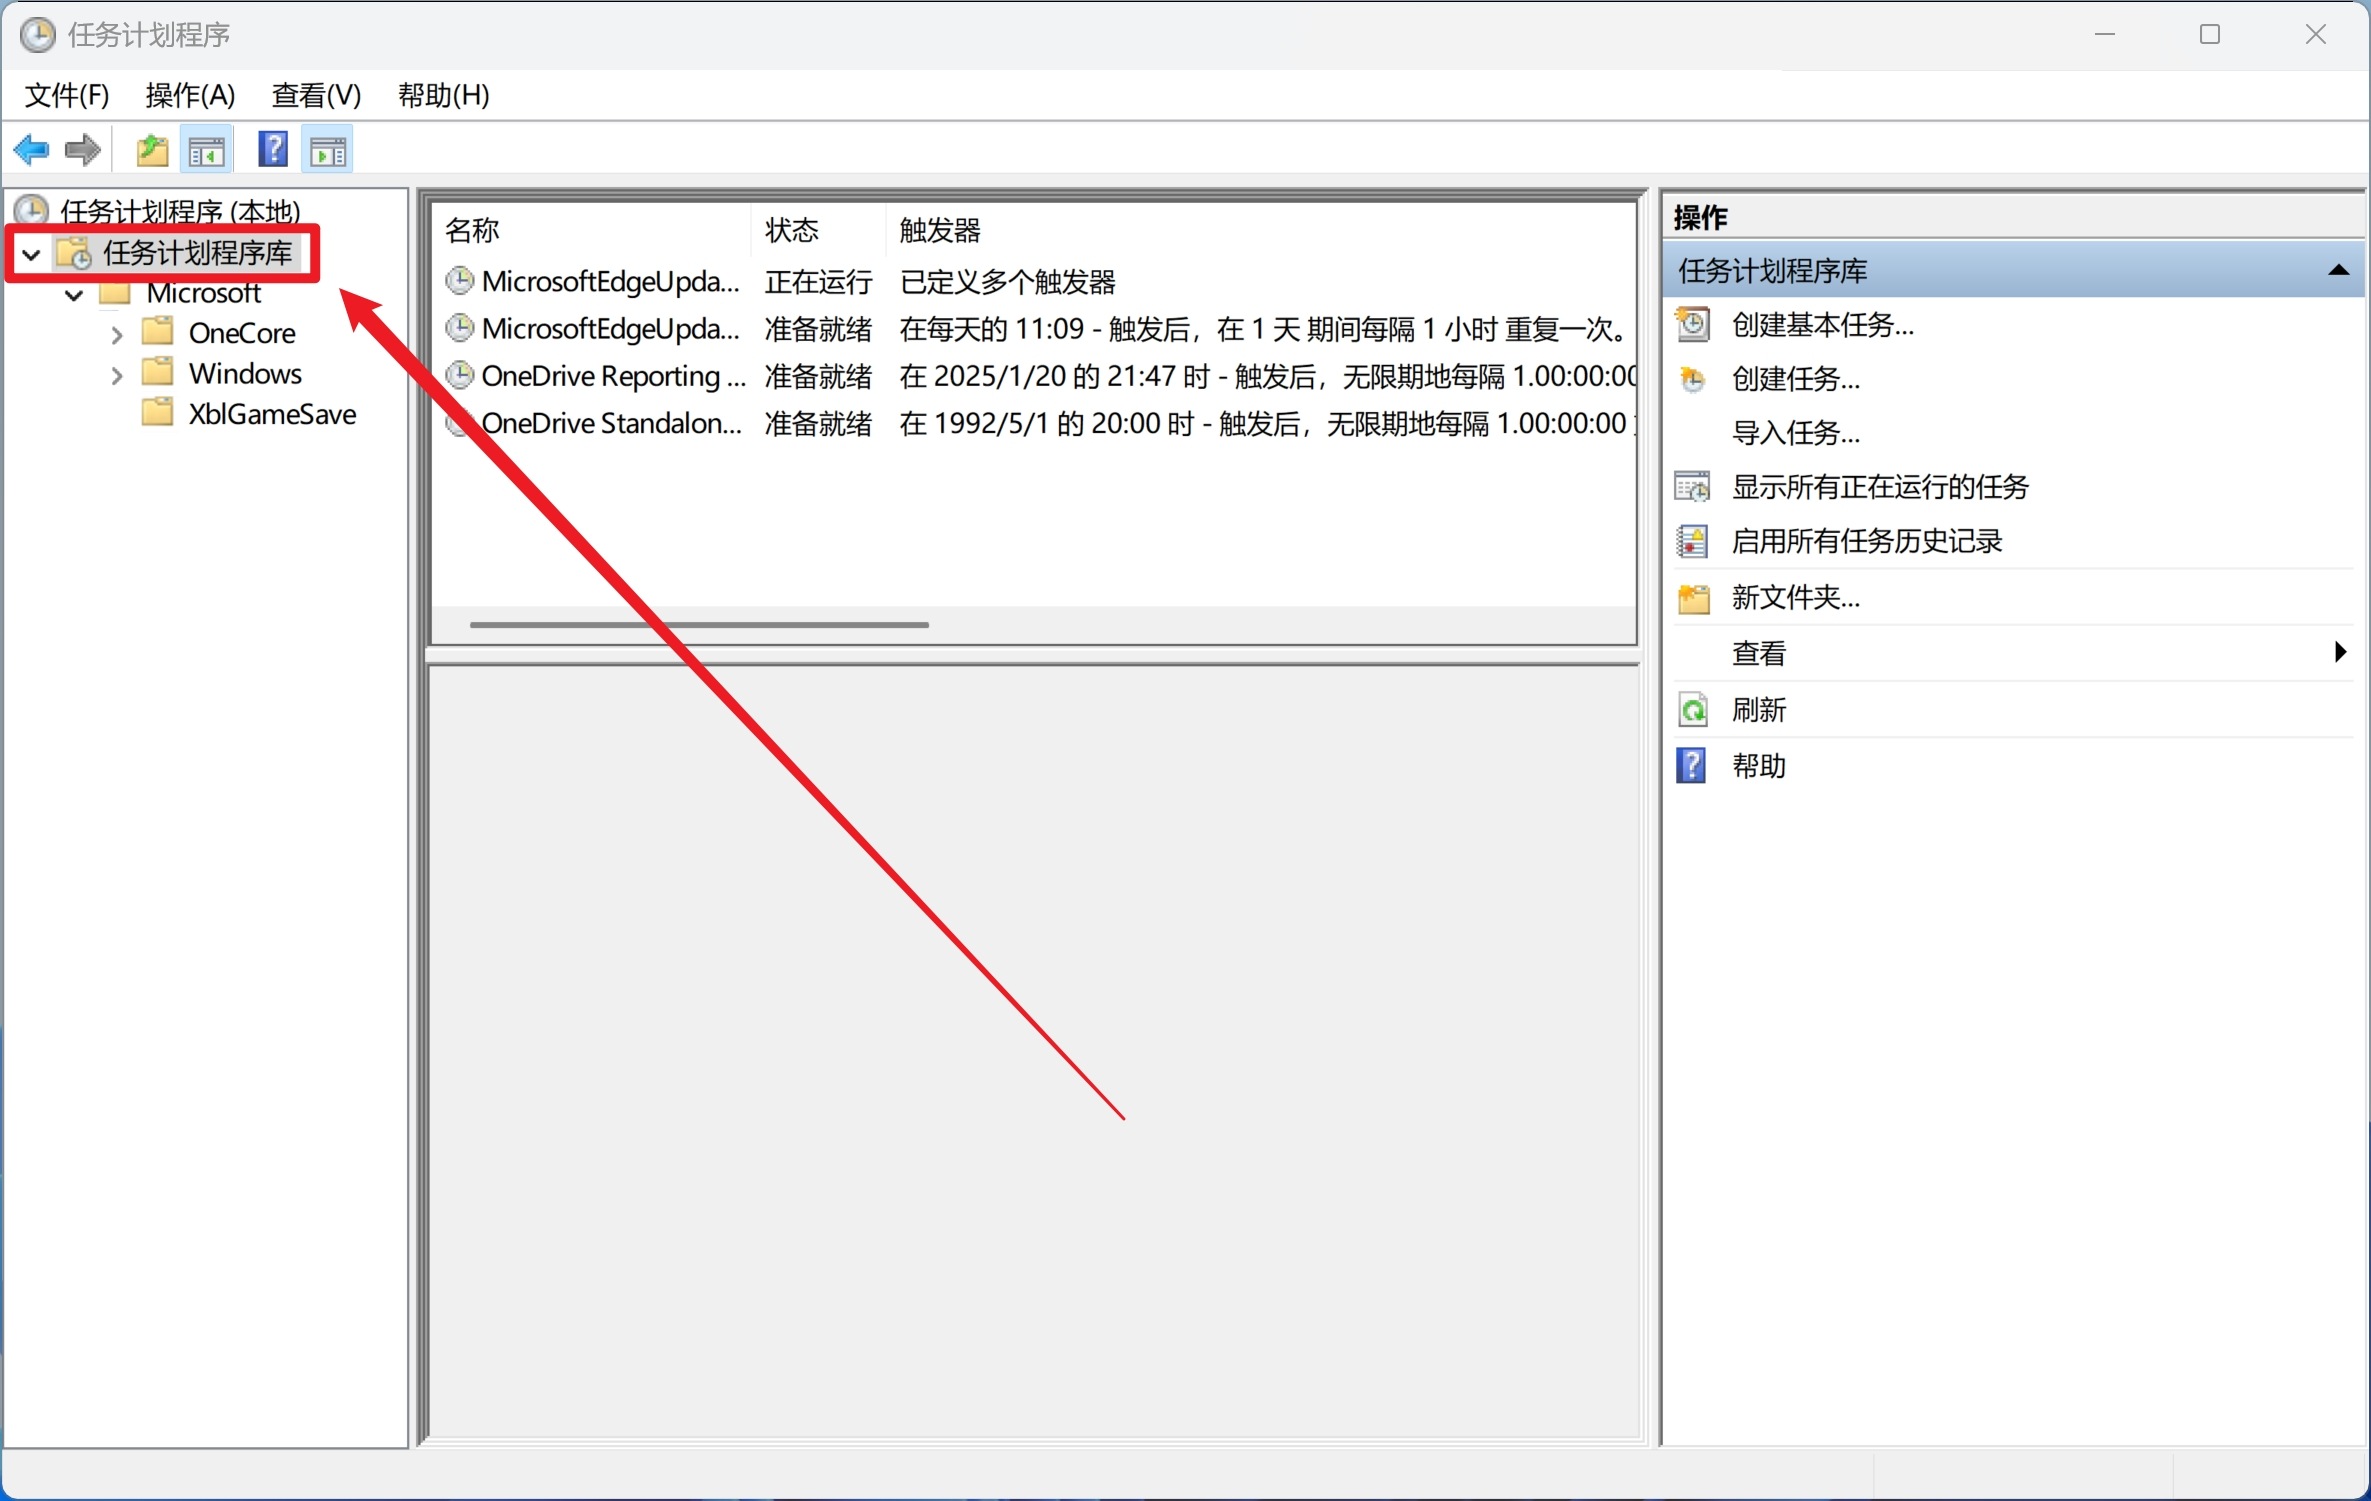Expand the Windows folder node
2371x1501 pixels.
116,376
